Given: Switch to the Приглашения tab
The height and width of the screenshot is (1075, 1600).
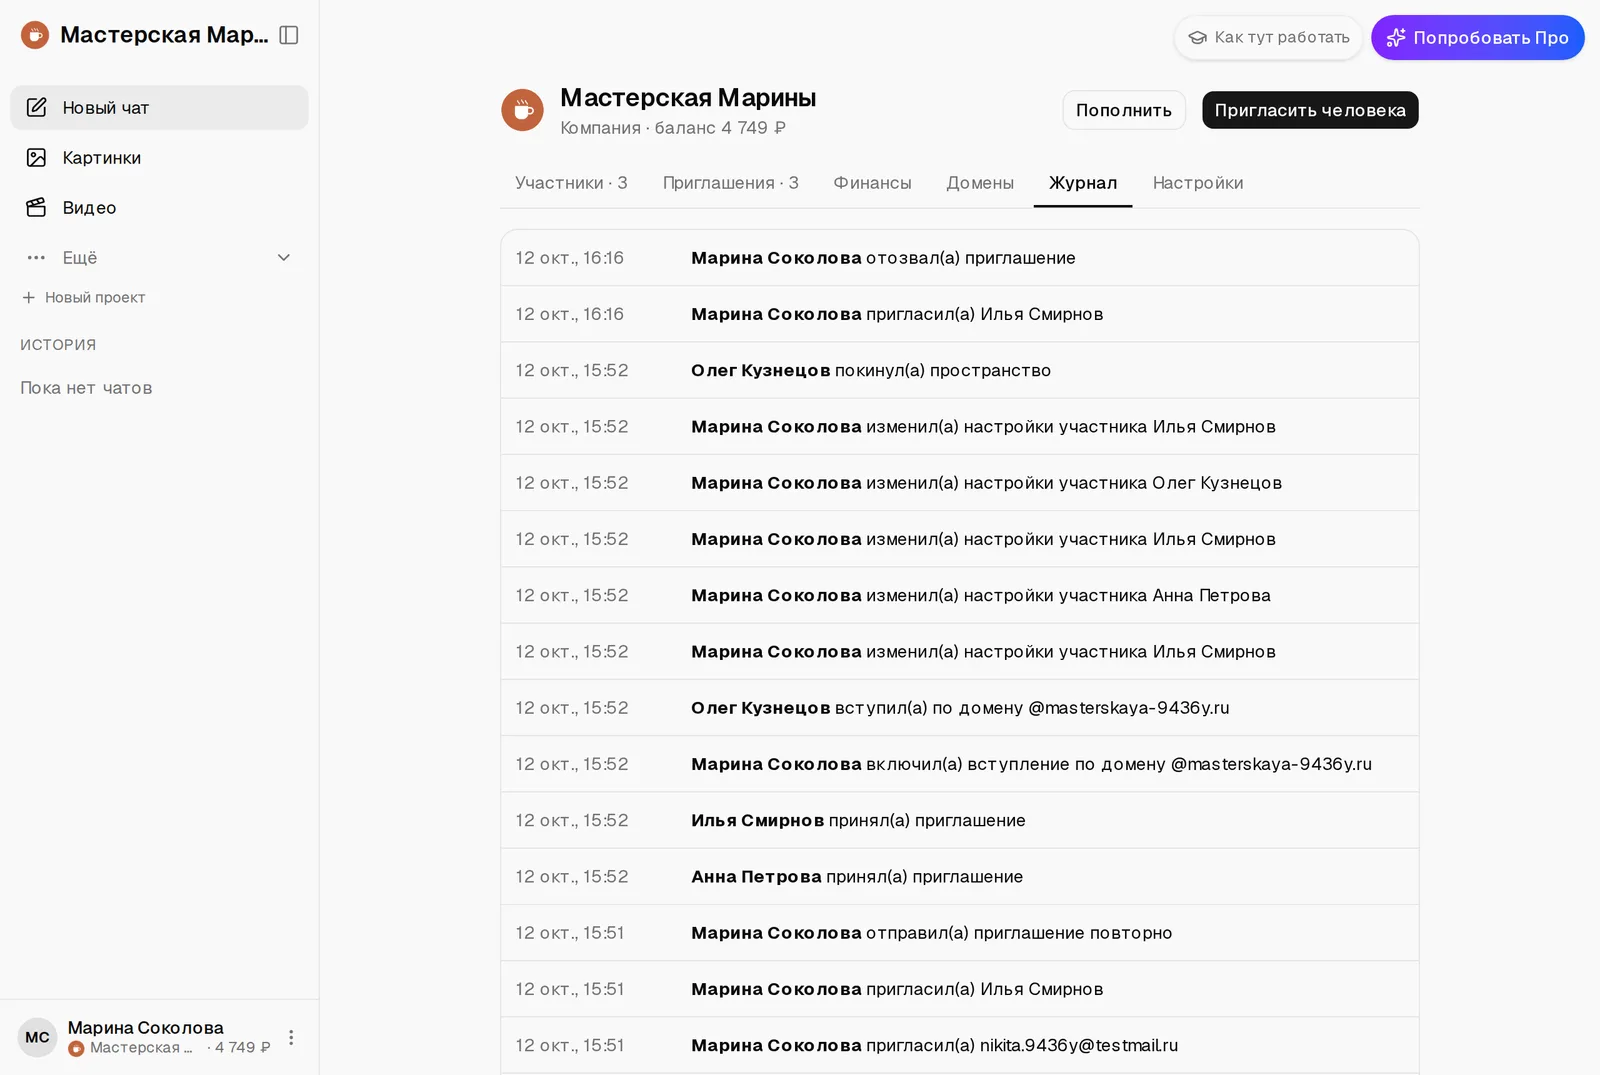Looking at the screenshot, I should pyautogui.click(x=730, y=183).
